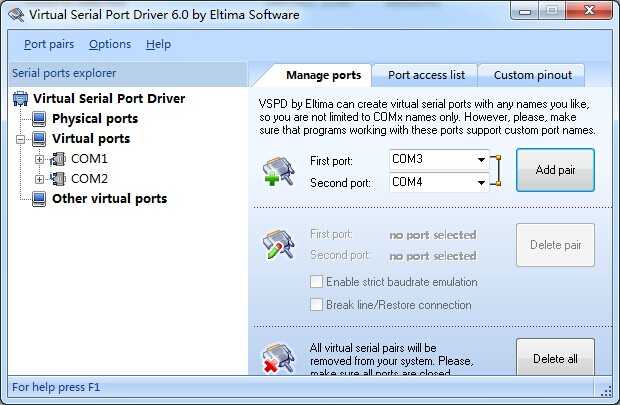Viewport: 620px width, 405px height.
Task: Minimize the Virtual Serial Port Driver window
Action: click(525, 11)
